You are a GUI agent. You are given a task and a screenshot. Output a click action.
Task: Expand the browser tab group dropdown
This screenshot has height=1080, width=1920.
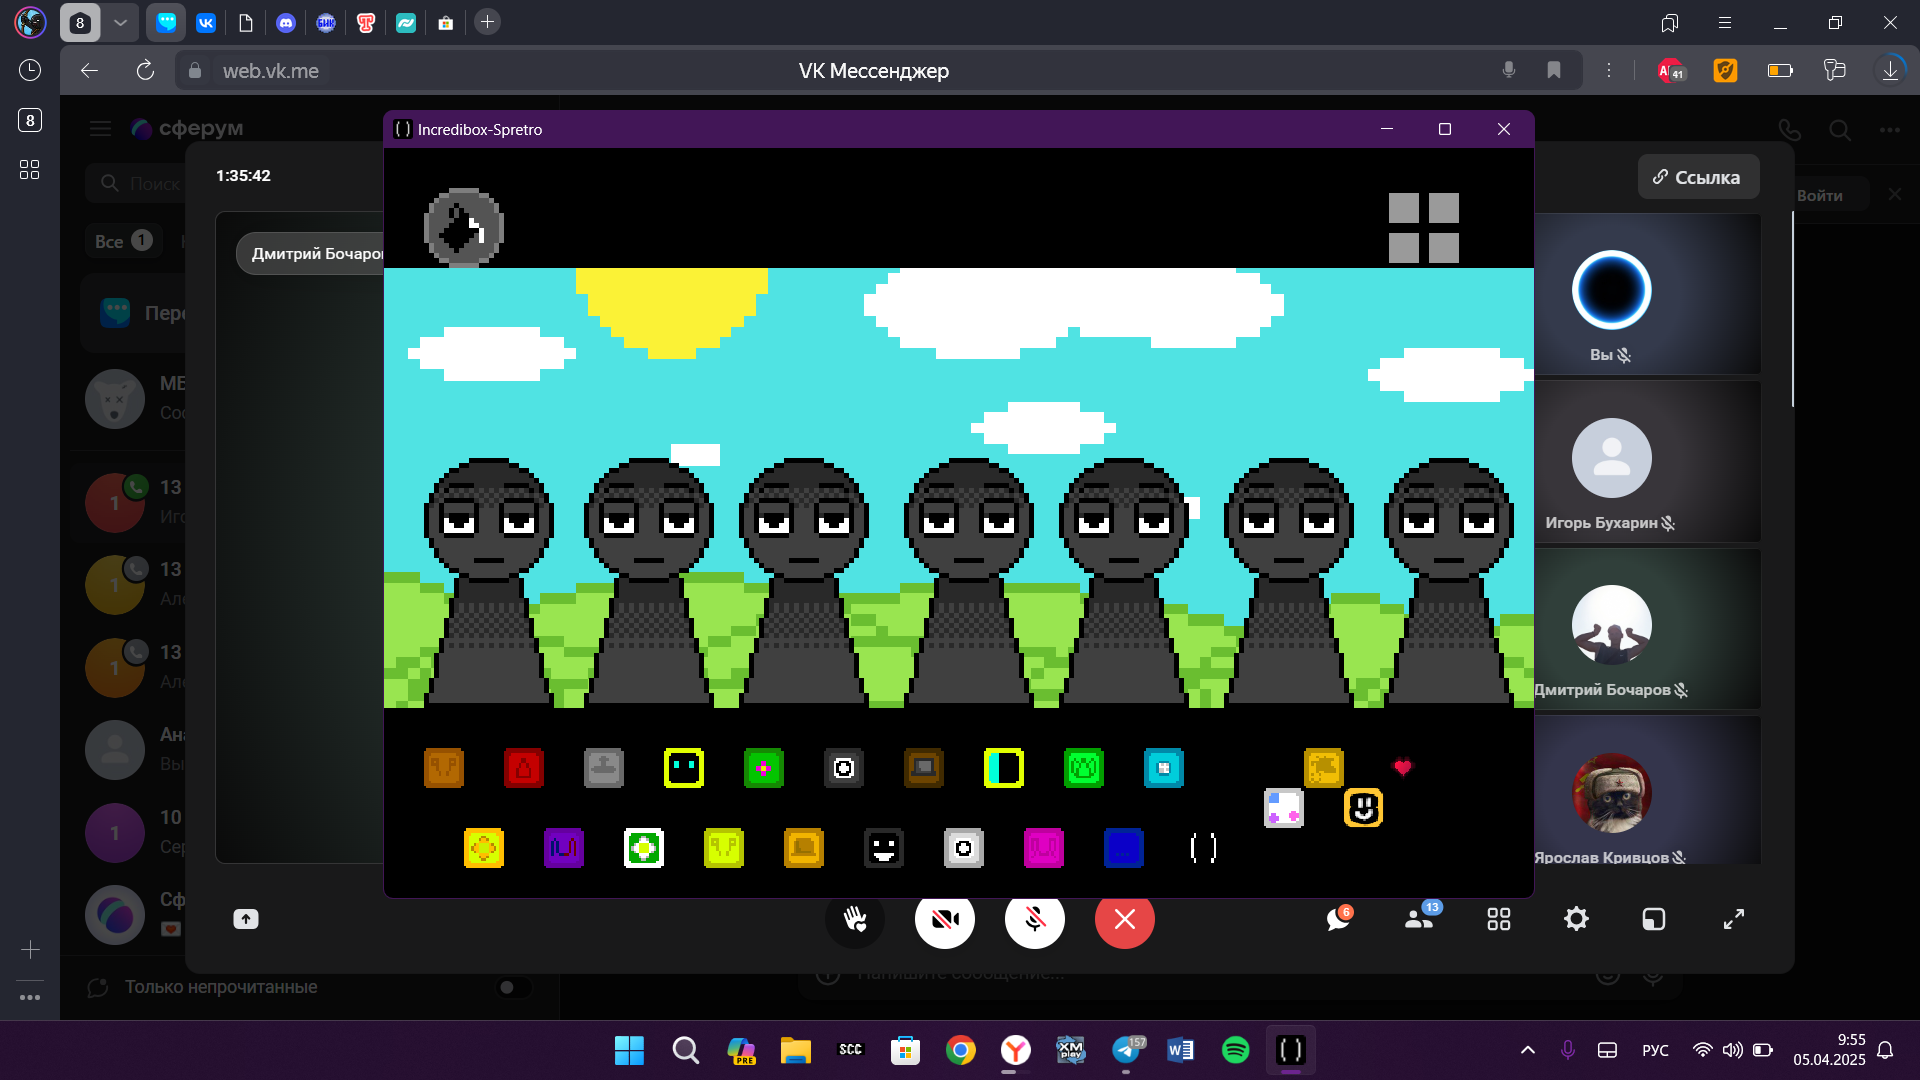[x=121, y=22]
